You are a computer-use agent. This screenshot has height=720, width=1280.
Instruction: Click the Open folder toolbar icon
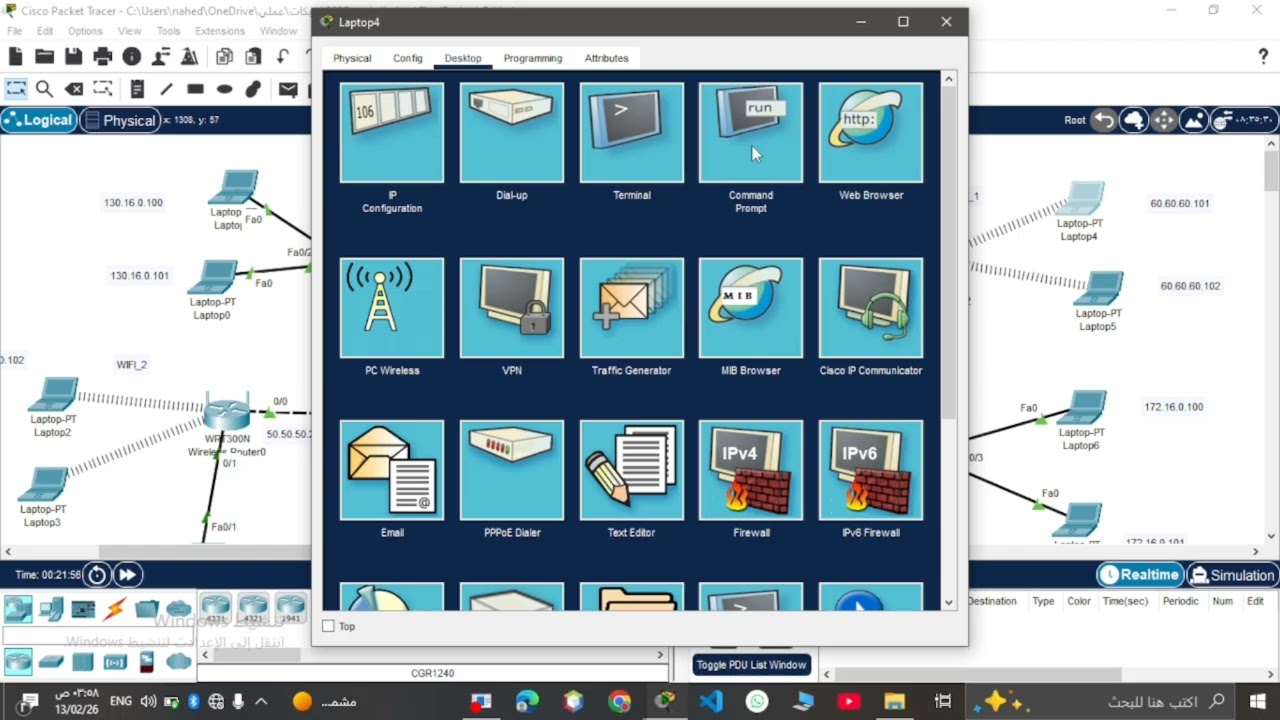[44, 57]
